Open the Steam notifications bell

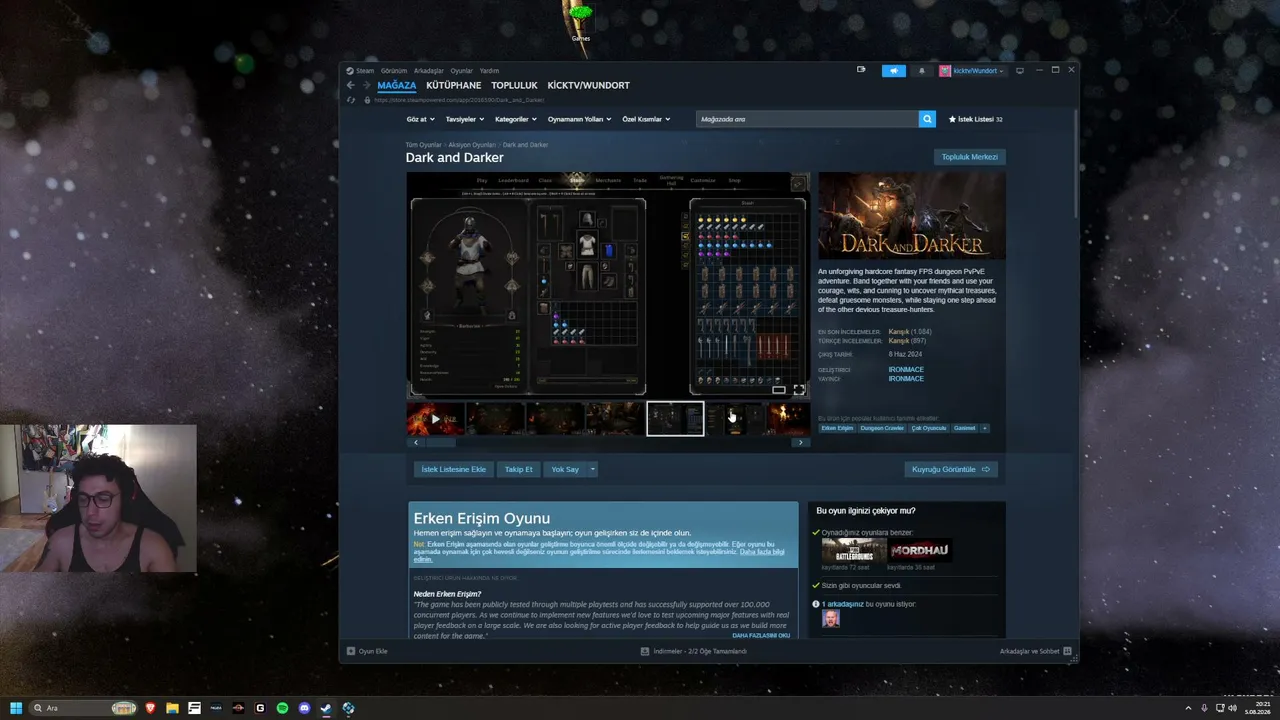click(x=922, y=71)
